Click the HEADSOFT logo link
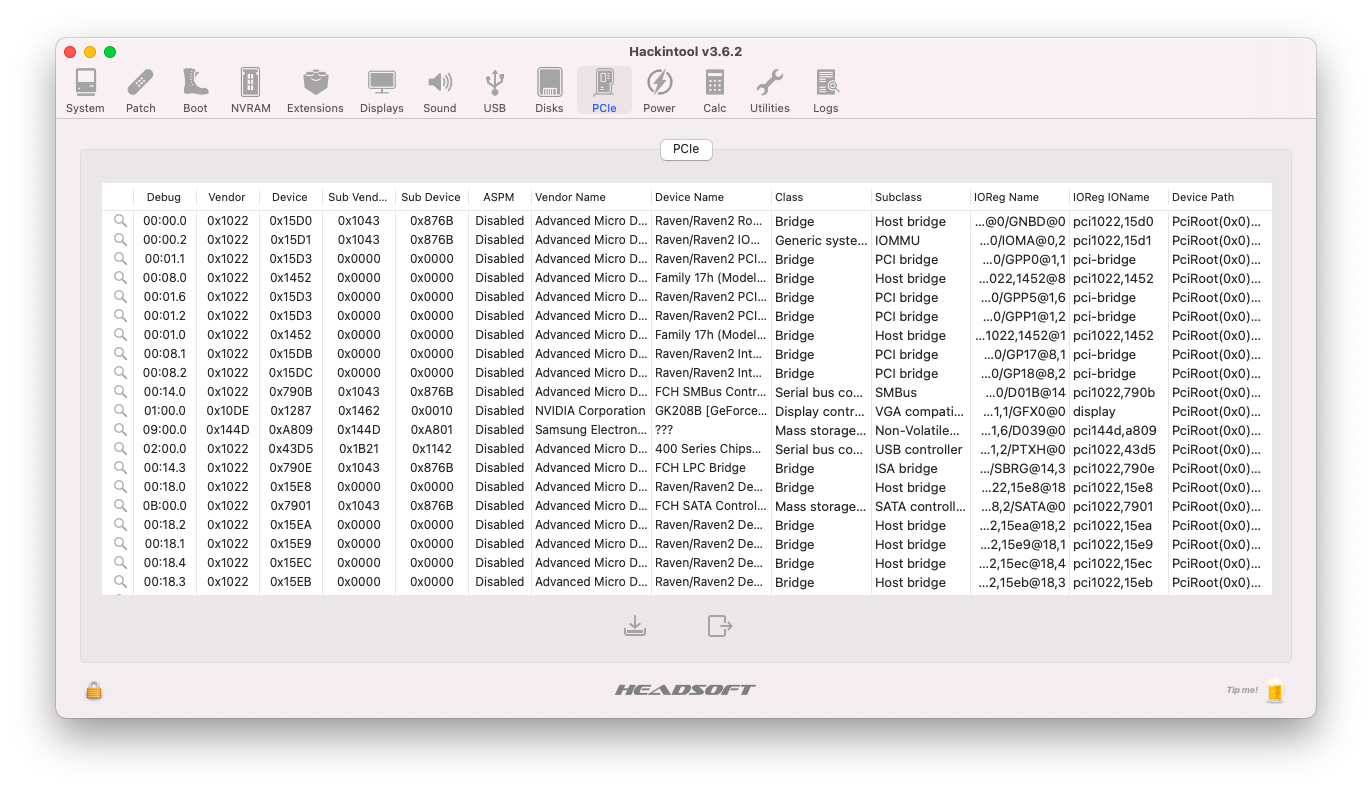 (x=685, y=690)
